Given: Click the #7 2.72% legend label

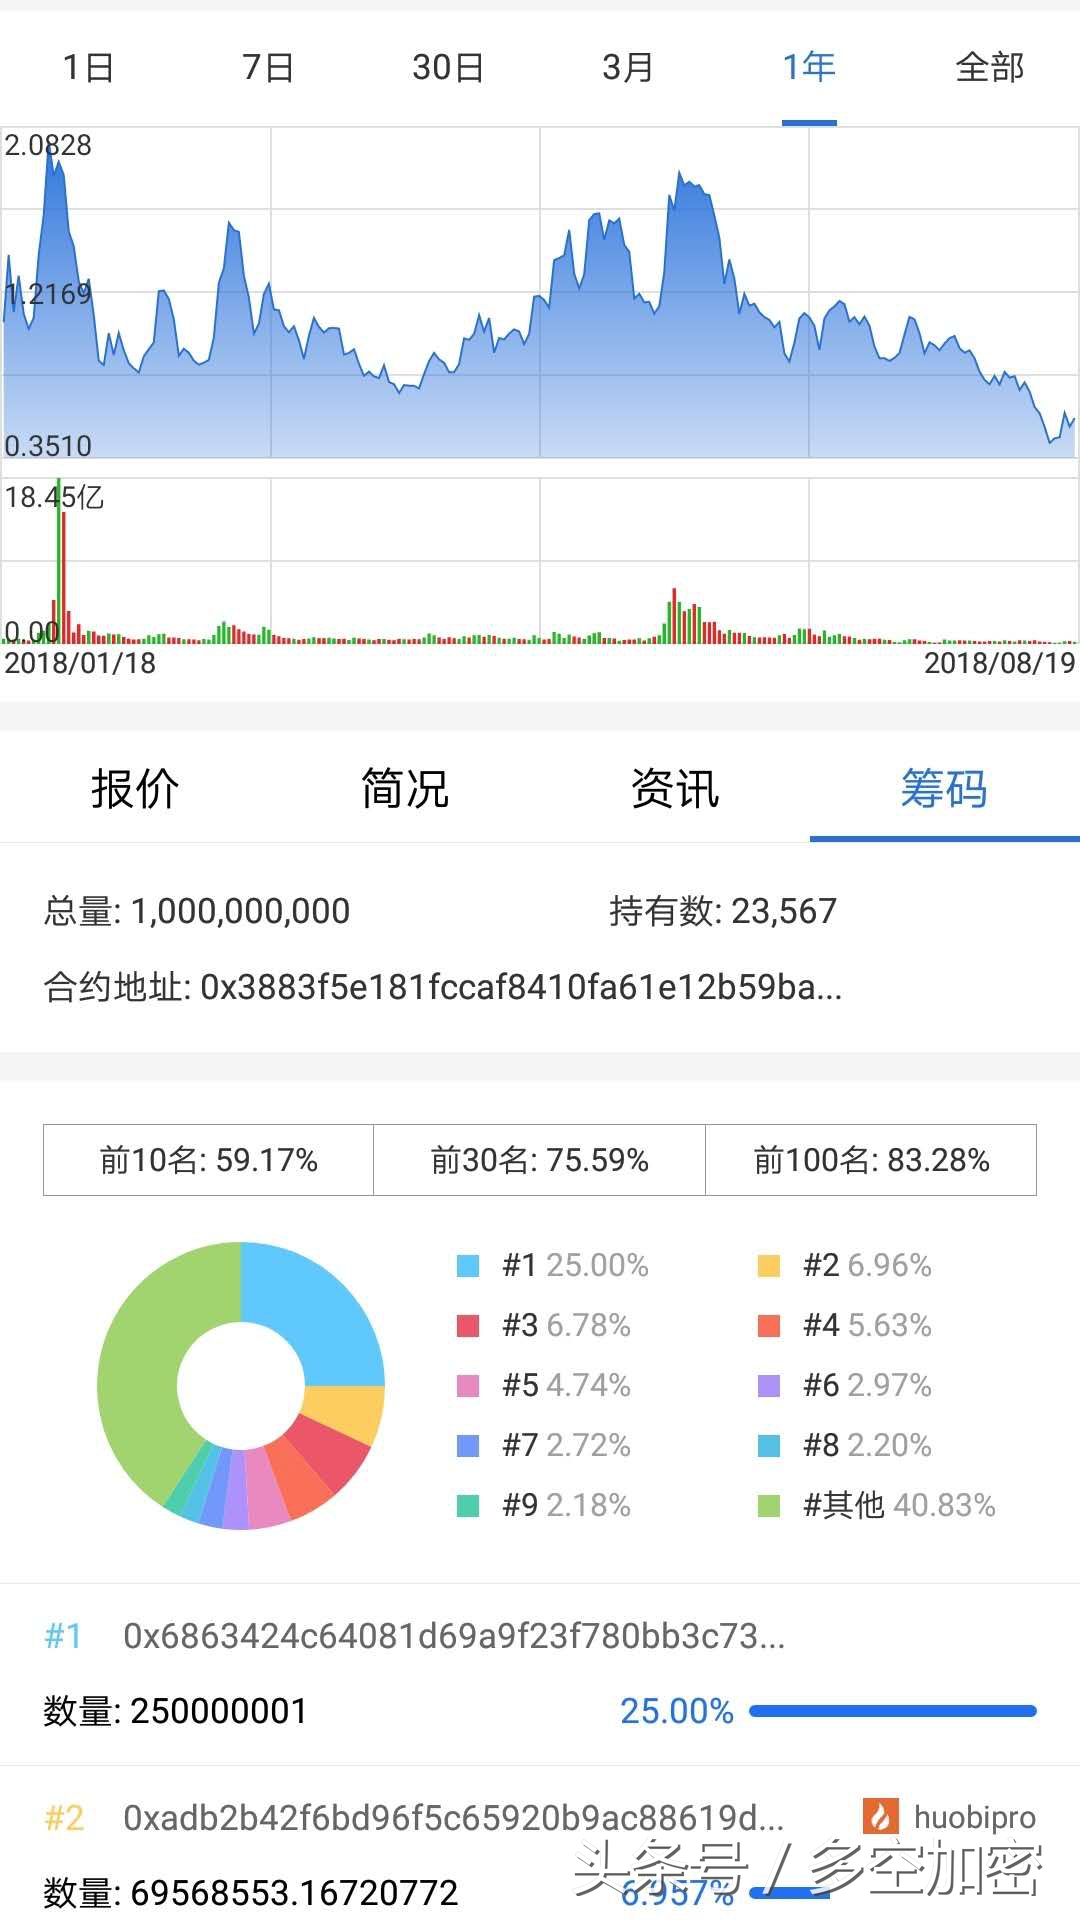Looking at the screenshot, I should [566, 1446].
